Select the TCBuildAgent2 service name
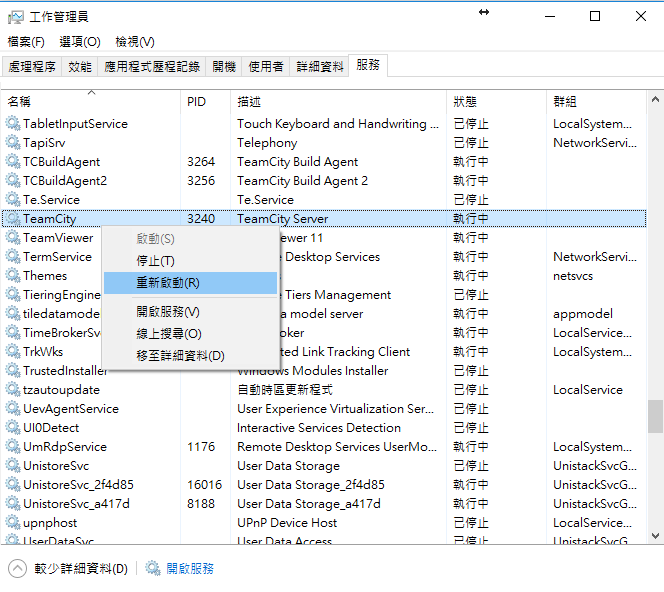The image size is (664, 592). pyautogui.click(x=65, y=181)
